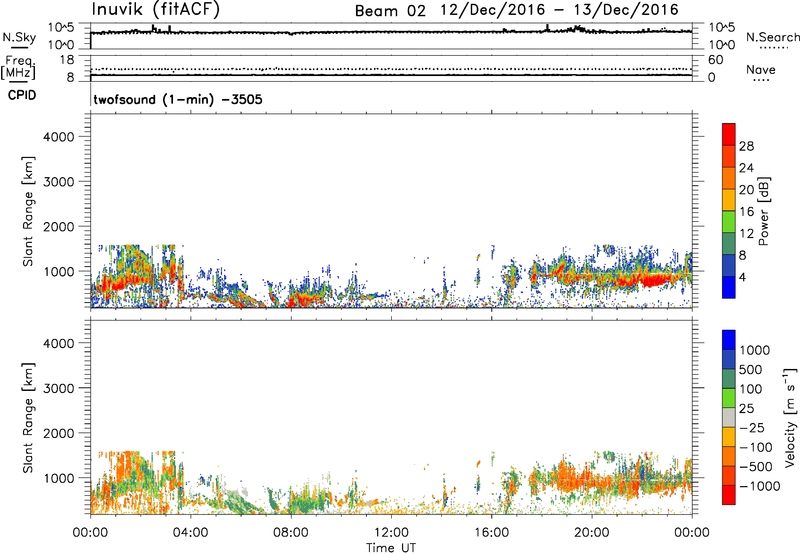Click the "Beam 02" label in the header
The image size is (800, 554).
pos(390,11)
